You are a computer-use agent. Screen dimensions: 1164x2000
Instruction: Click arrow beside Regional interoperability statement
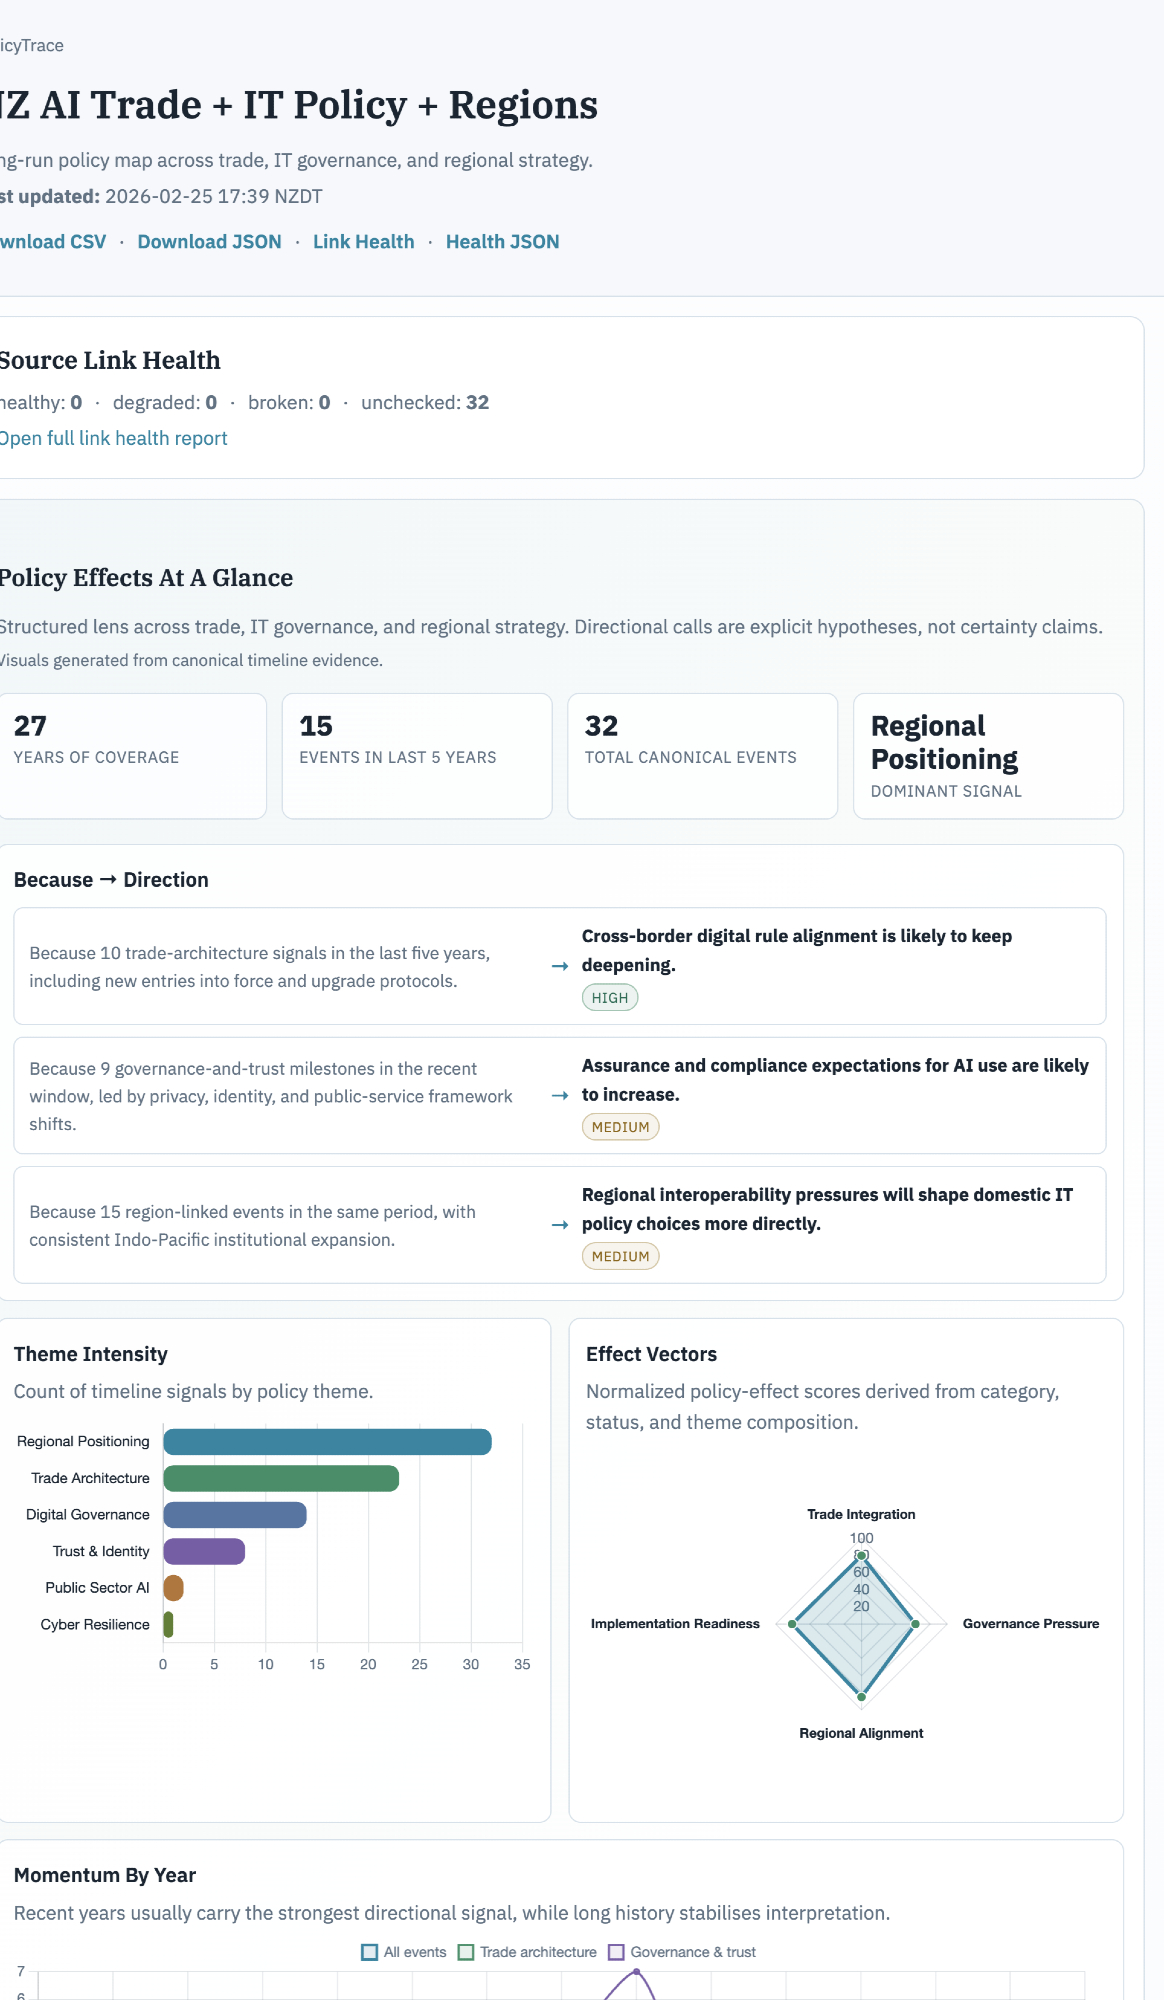point(560,1225)
